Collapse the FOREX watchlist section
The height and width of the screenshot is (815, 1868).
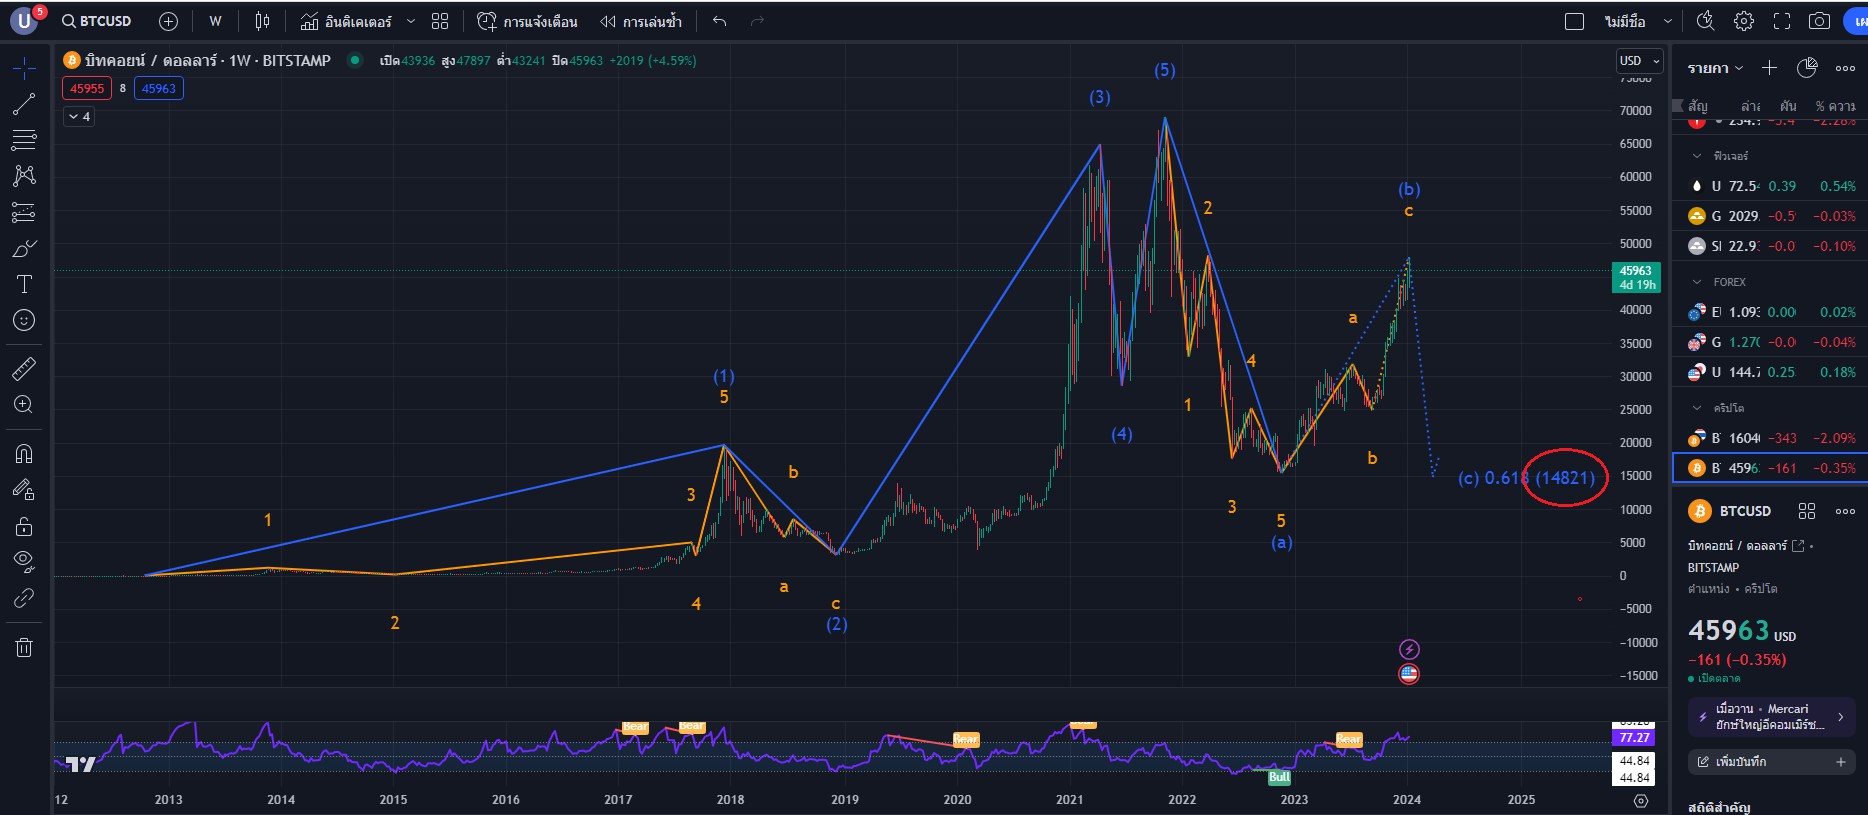(x=1696, y=282)
